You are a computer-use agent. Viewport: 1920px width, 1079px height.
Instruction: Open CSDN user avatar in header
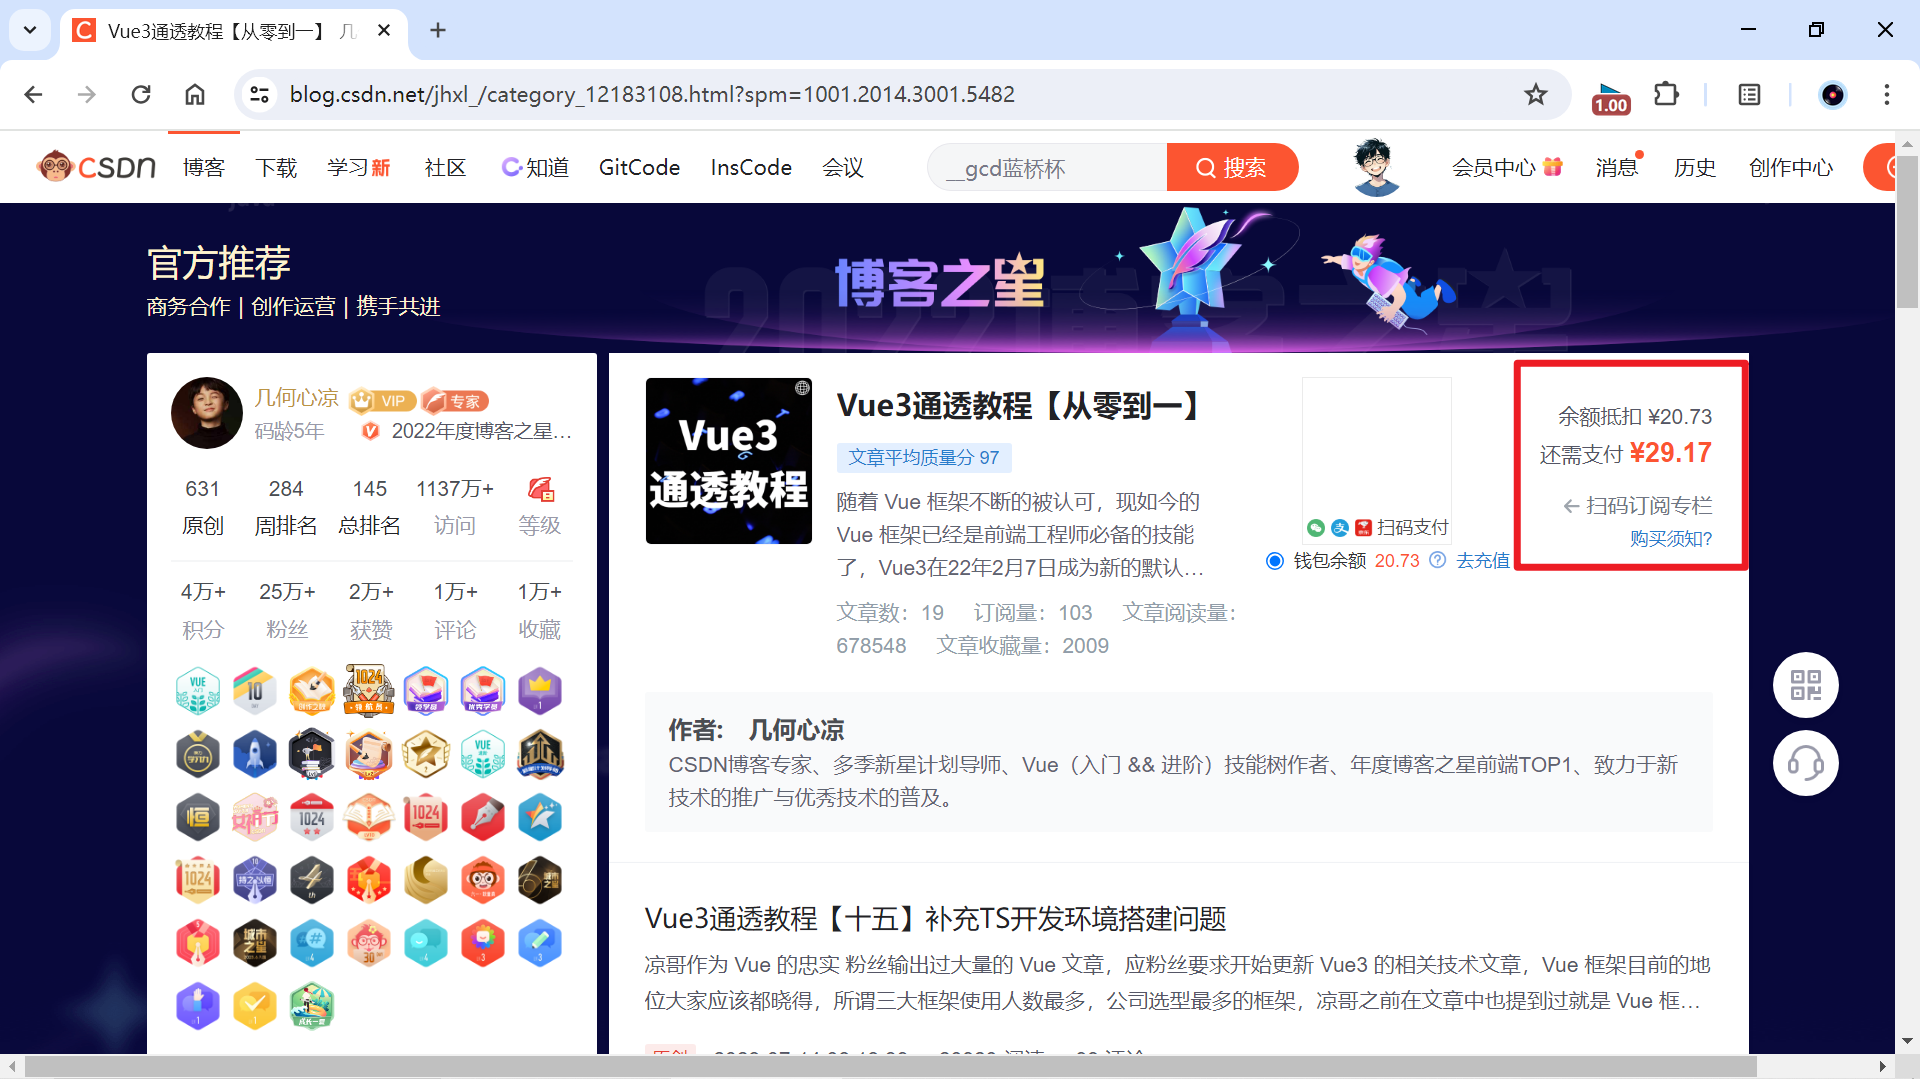[x=1376, y=167]
